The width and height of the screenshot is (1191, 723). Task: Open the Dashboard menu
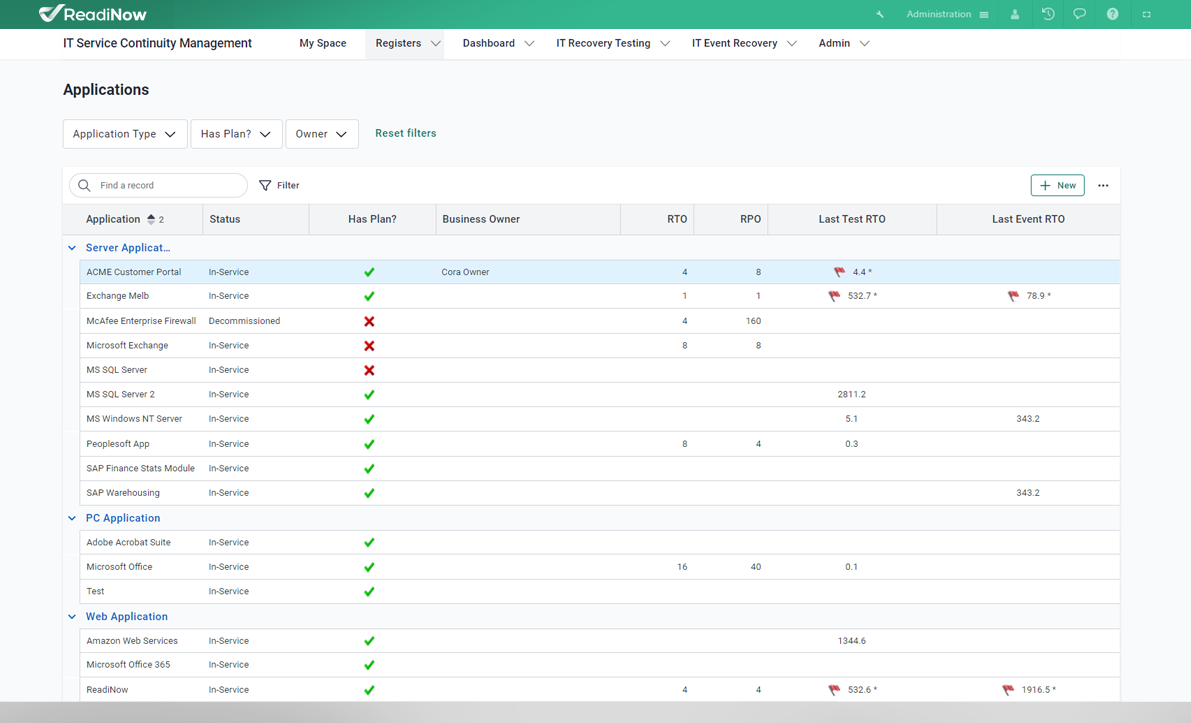498,43
